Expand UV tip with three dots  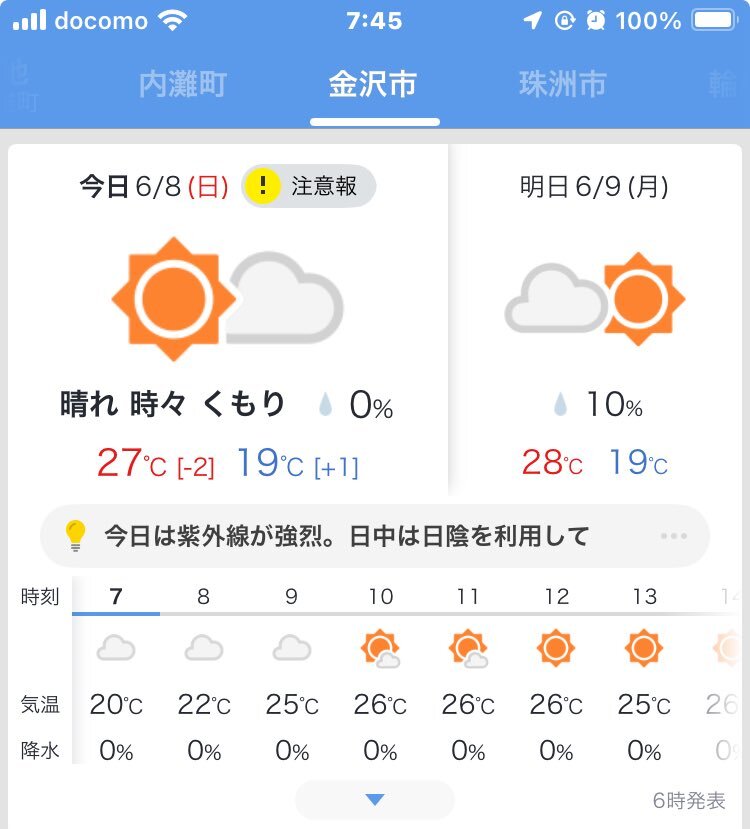673,536
